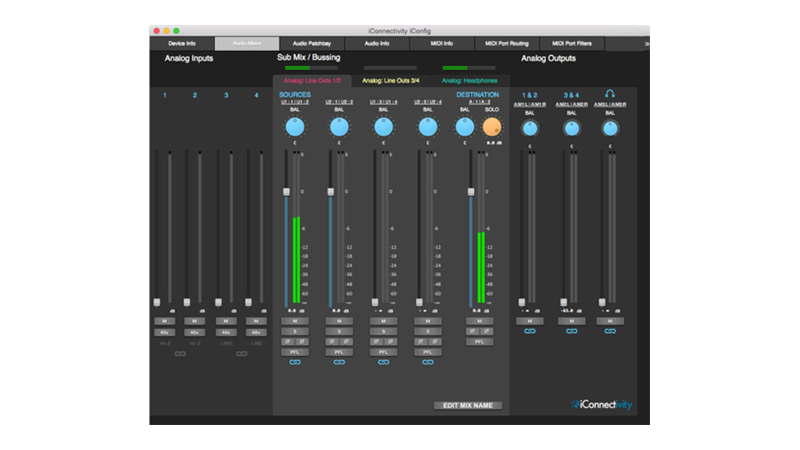Invert left phase on third source channel
This screenshot has width=800, height=450.
[x=377, y=342]
